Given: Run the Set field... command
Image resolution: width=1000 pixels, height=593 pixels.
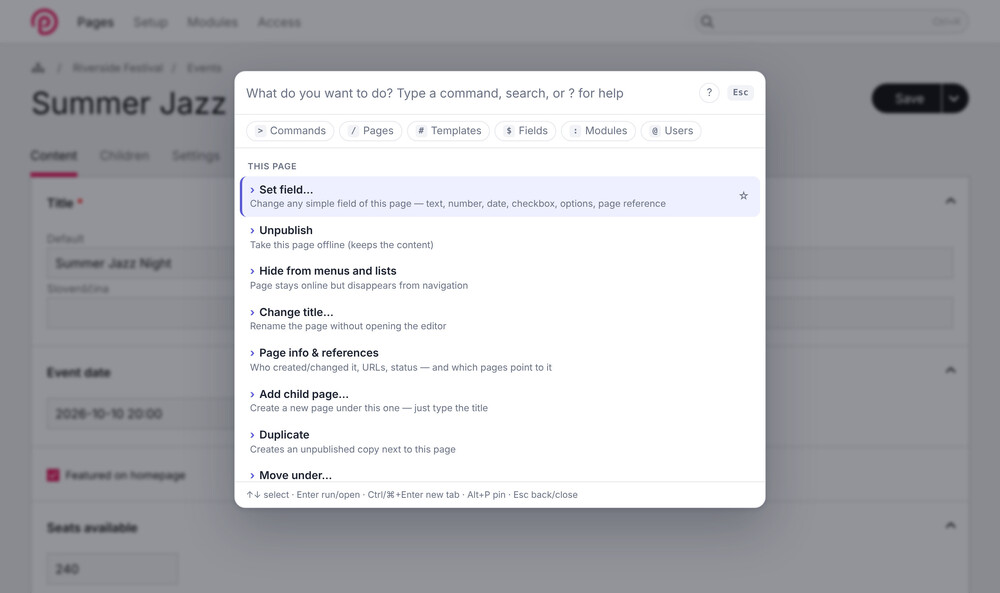Looking at the screenshot, I should point(500,196).
